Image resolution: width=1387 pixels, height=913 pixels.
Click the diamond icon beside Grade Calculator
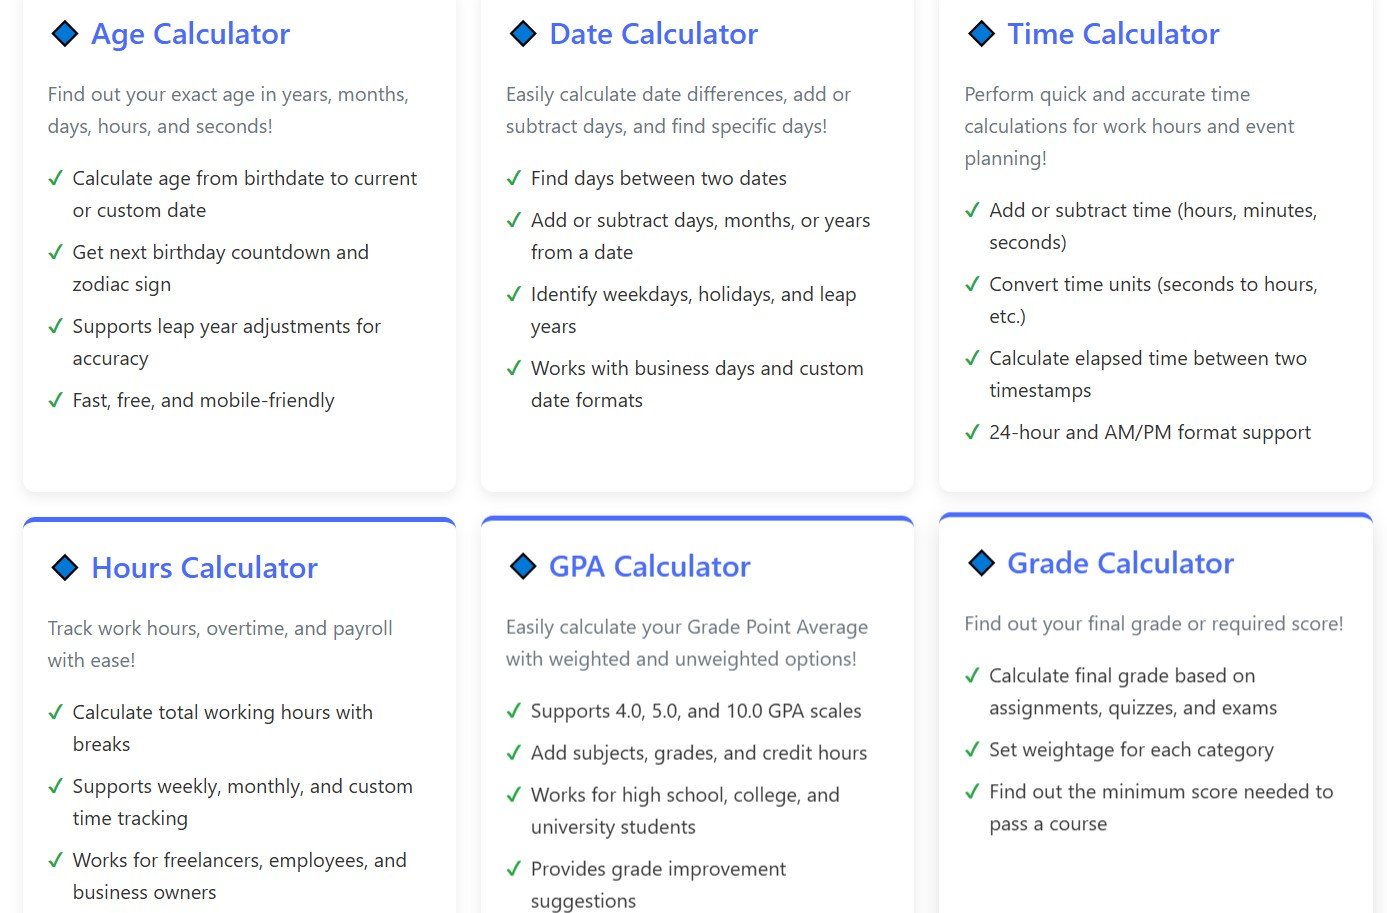(x=982, y=563)
